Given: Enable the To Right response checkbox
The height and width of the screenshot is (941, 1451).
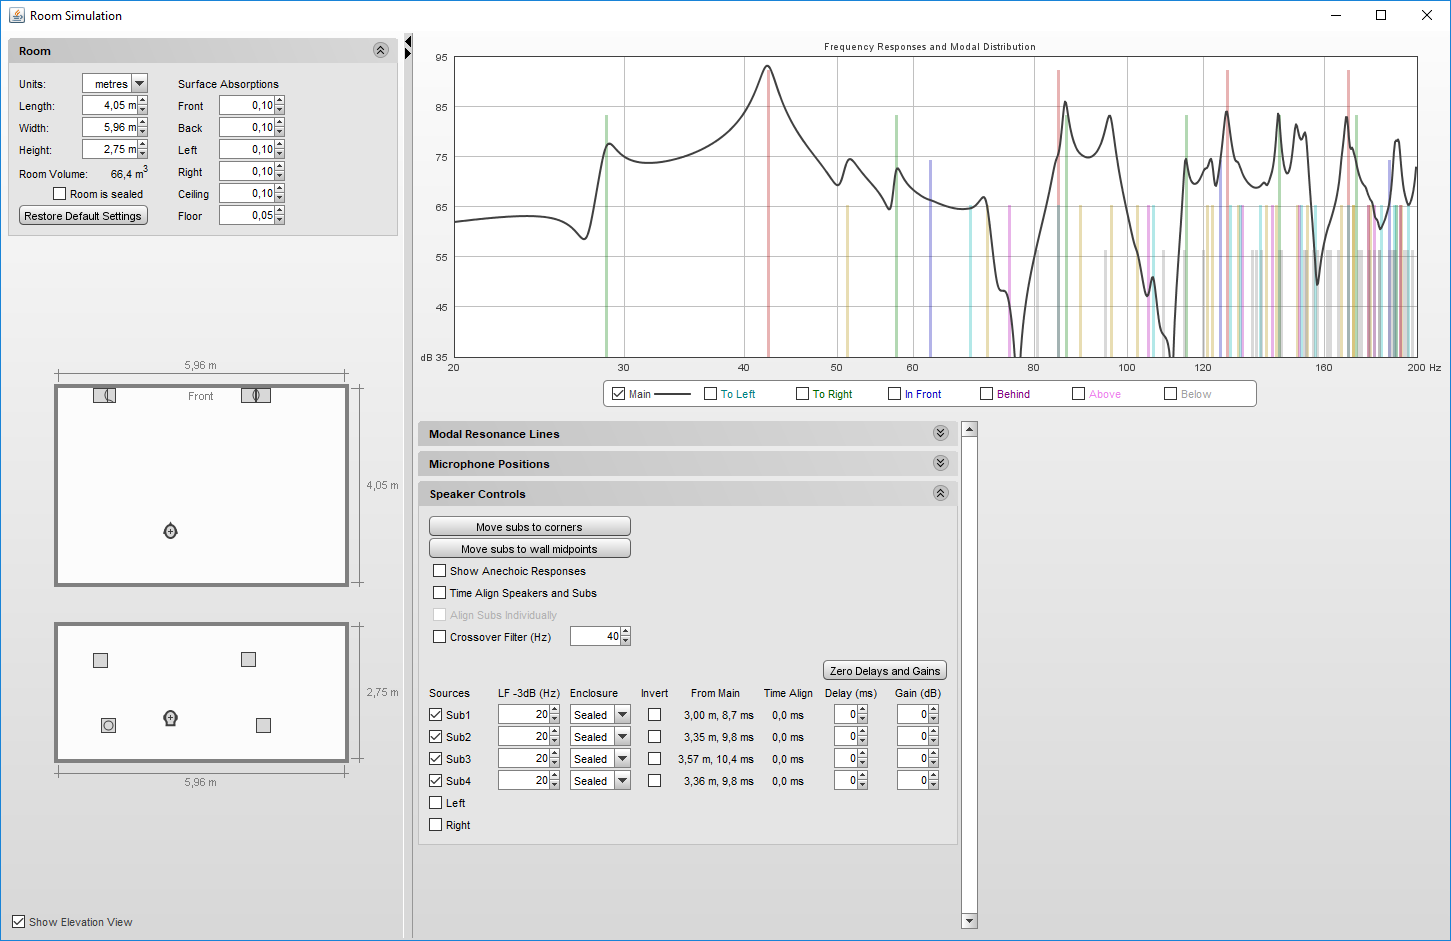Looking at the screenshot, I should (802, 394).
